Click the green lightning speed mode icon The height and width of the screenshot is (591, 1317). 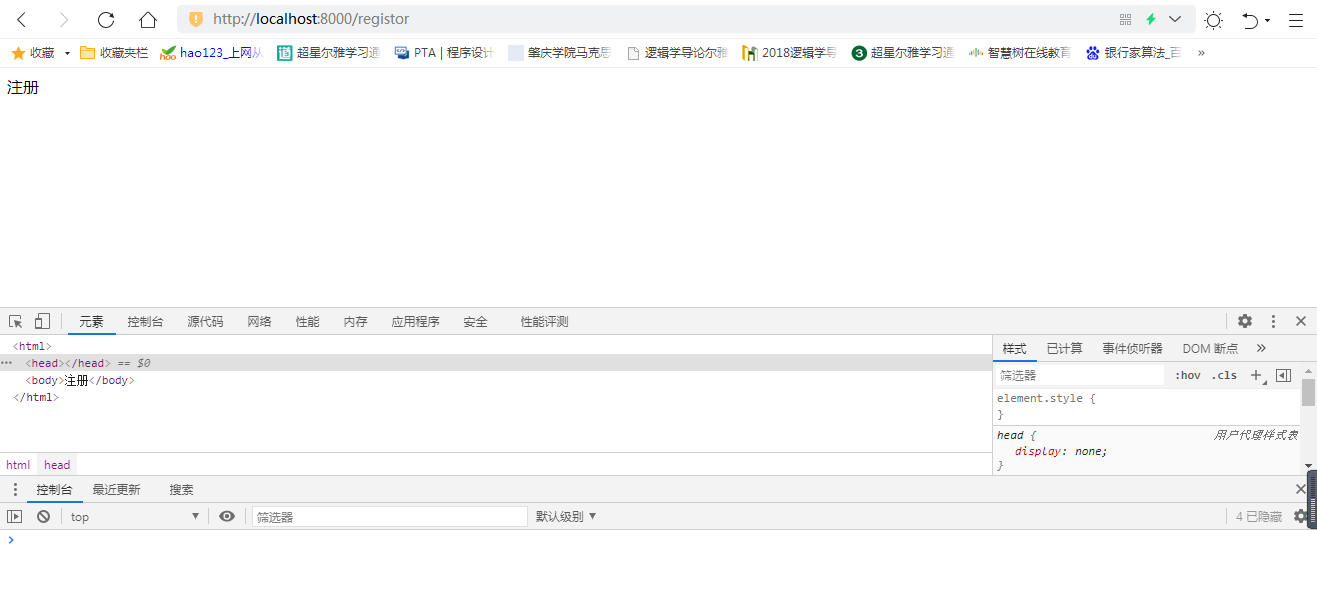(1151, 19)
